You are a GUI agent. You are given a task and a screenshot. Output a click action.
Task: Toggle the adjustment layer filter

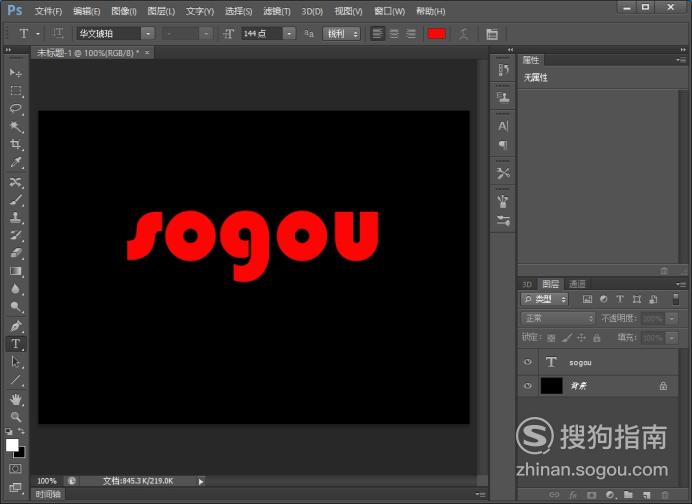point(603,299)
